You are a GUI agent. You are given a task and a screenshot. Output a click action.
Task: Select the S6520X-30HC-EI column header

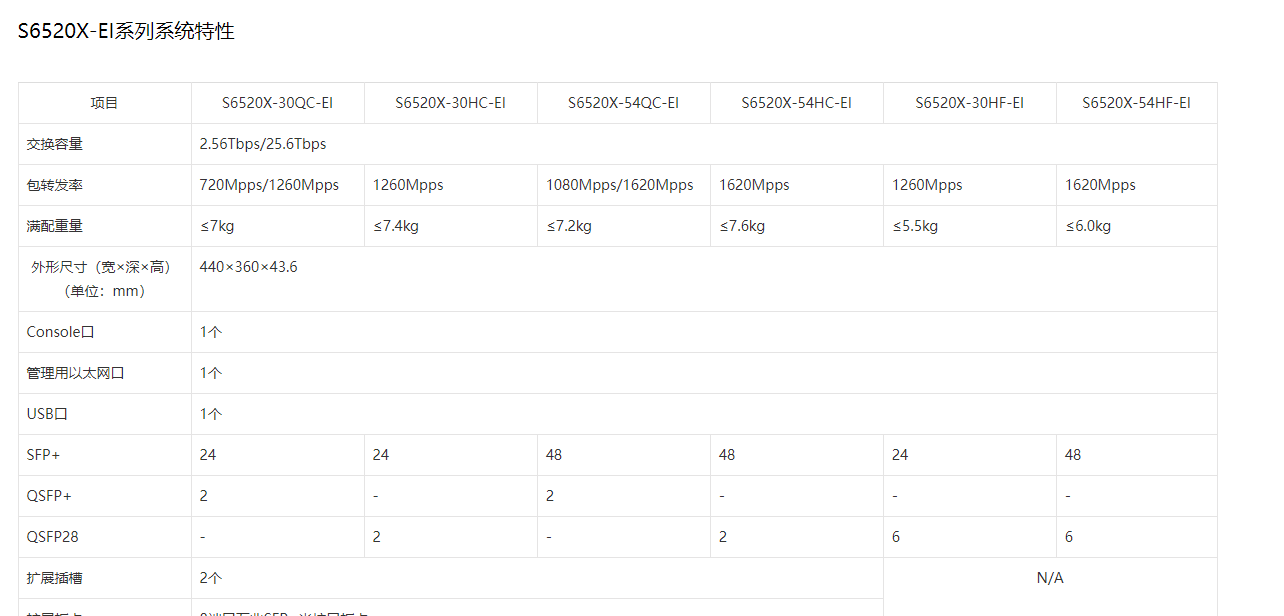[x=450, y=103]
